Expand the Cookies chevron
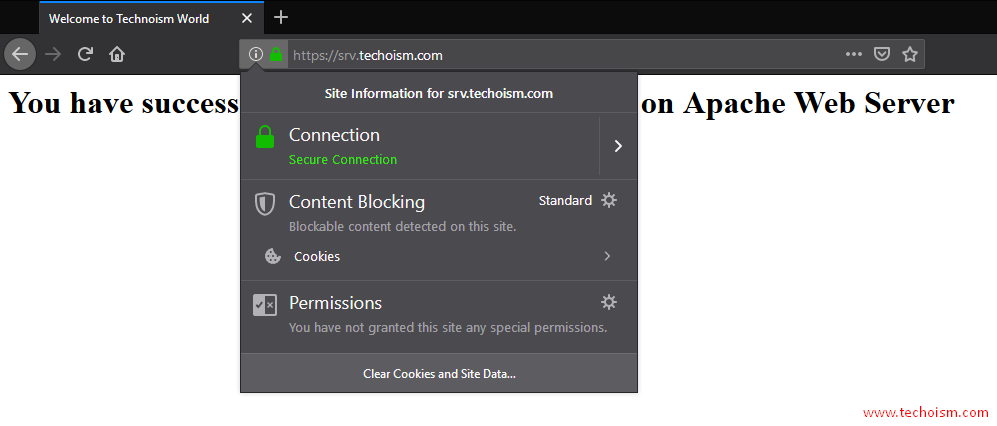Screen dimensions: 997x426 (x=607, y=256)
